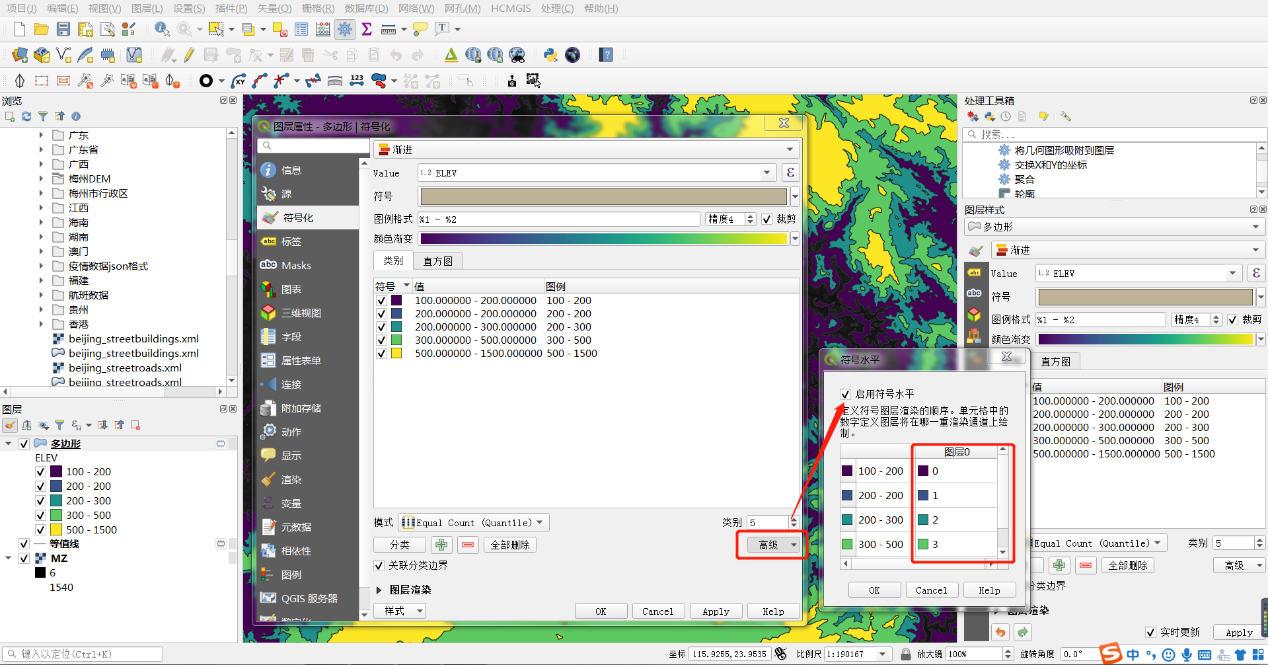This screenshot has width=1268, height=665.
Task: Open the Equal Count (Quantile) mode dropdown
Action: coord(474,522)
